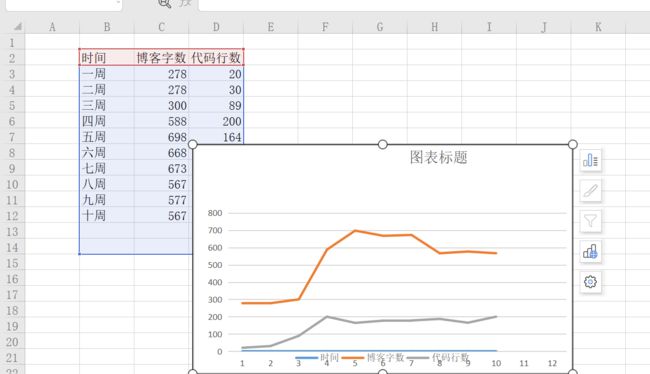Click the cell with value 164
This screenshot has height=374, width=650.
pos(216,137)
